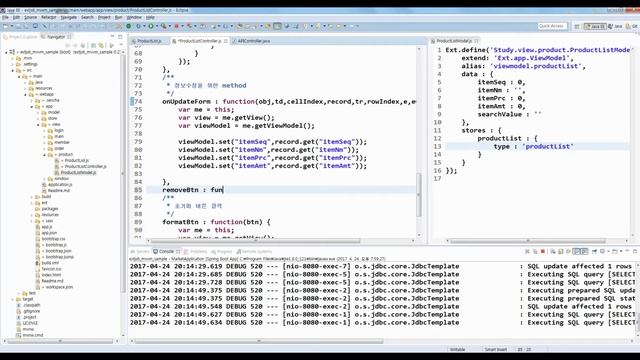
Task: Toggle the highlighted toolbar button in main toolbar
Action: point(278,26)
